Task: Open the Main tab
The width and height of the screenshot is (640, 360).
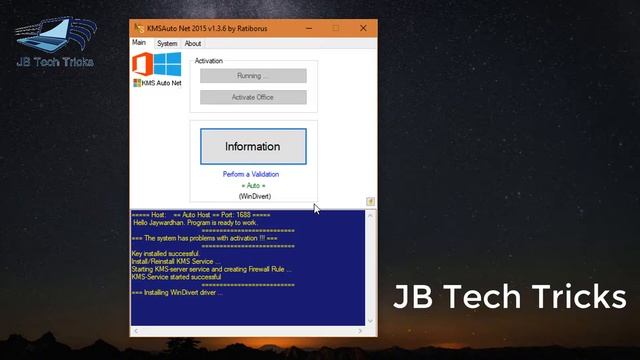Action: [x=139, y=42]
